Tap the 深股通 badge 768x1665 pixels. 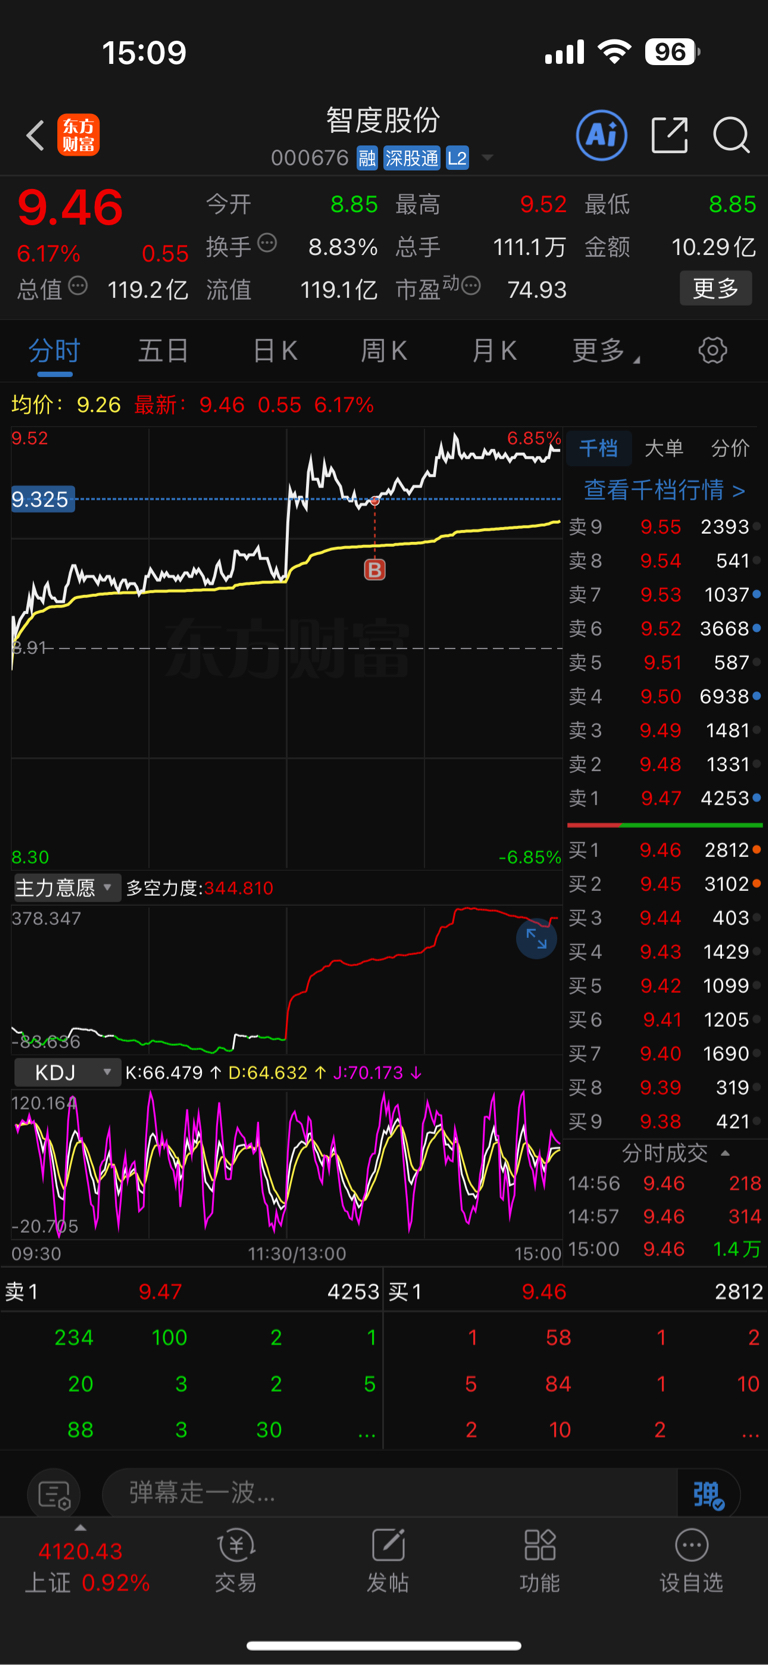[412, 158]
